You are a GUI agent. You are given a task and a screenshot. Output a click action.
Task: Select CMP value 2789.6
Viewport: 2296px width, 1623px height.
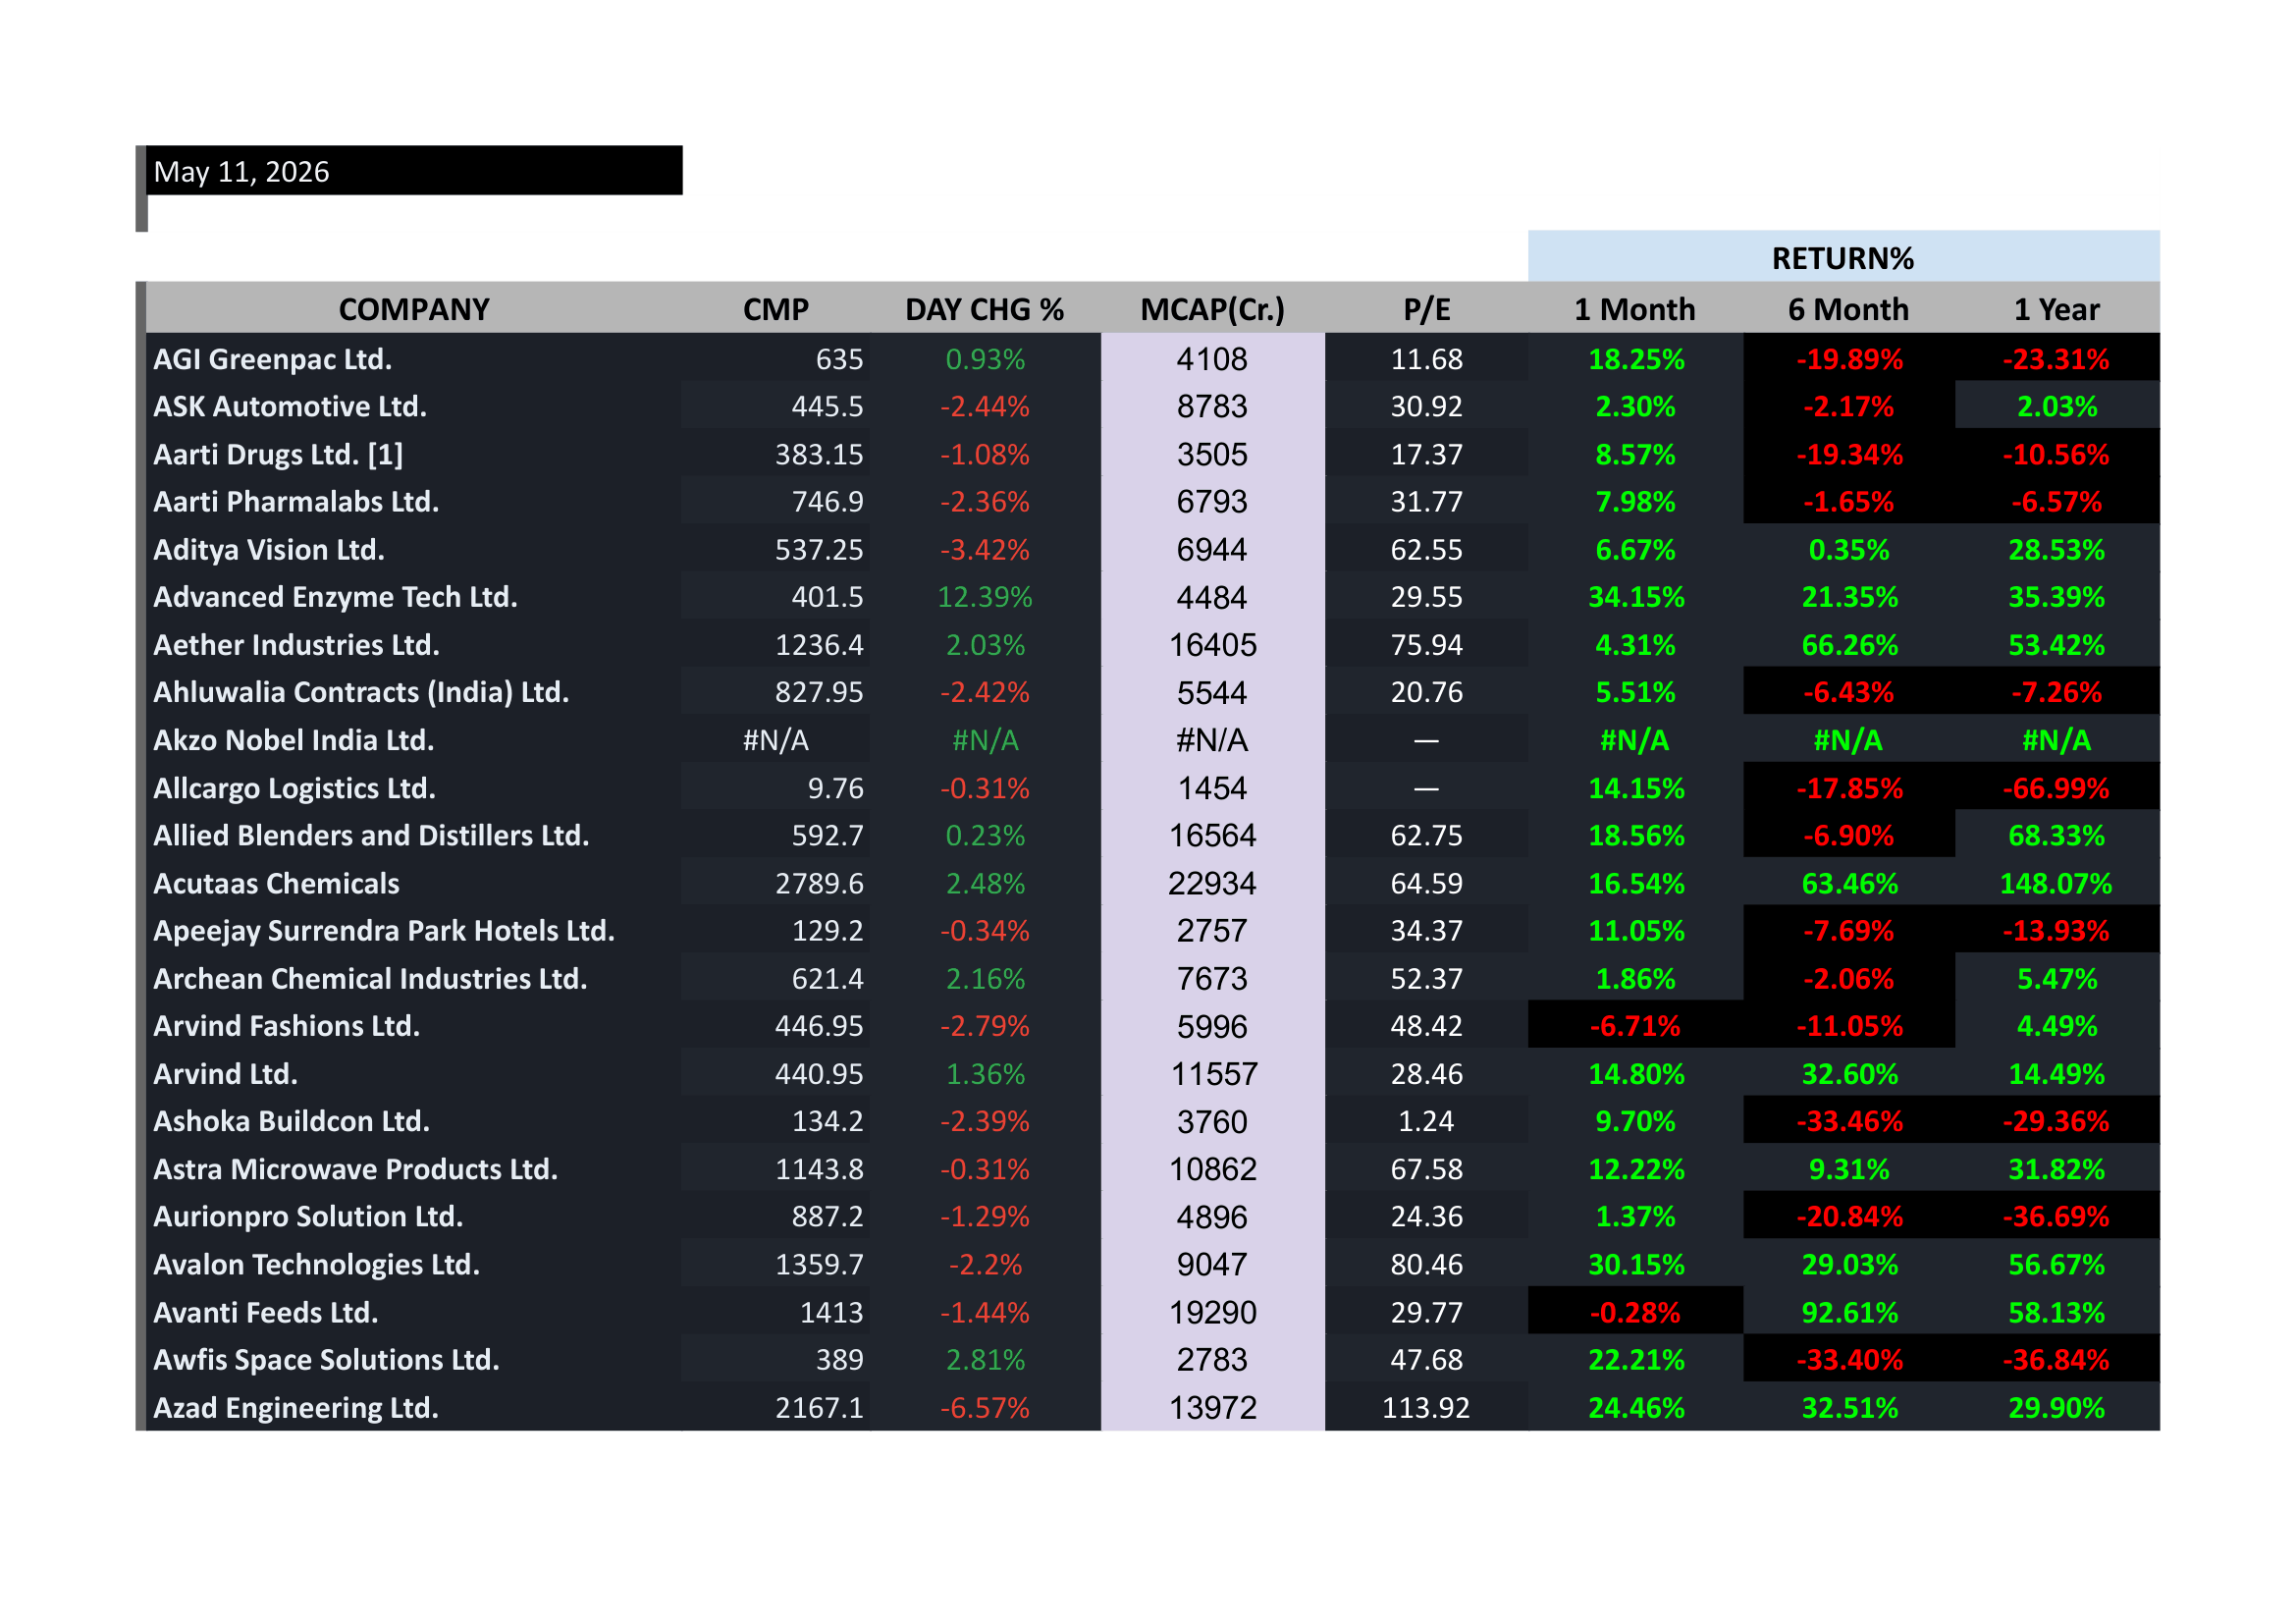(819, 883)
